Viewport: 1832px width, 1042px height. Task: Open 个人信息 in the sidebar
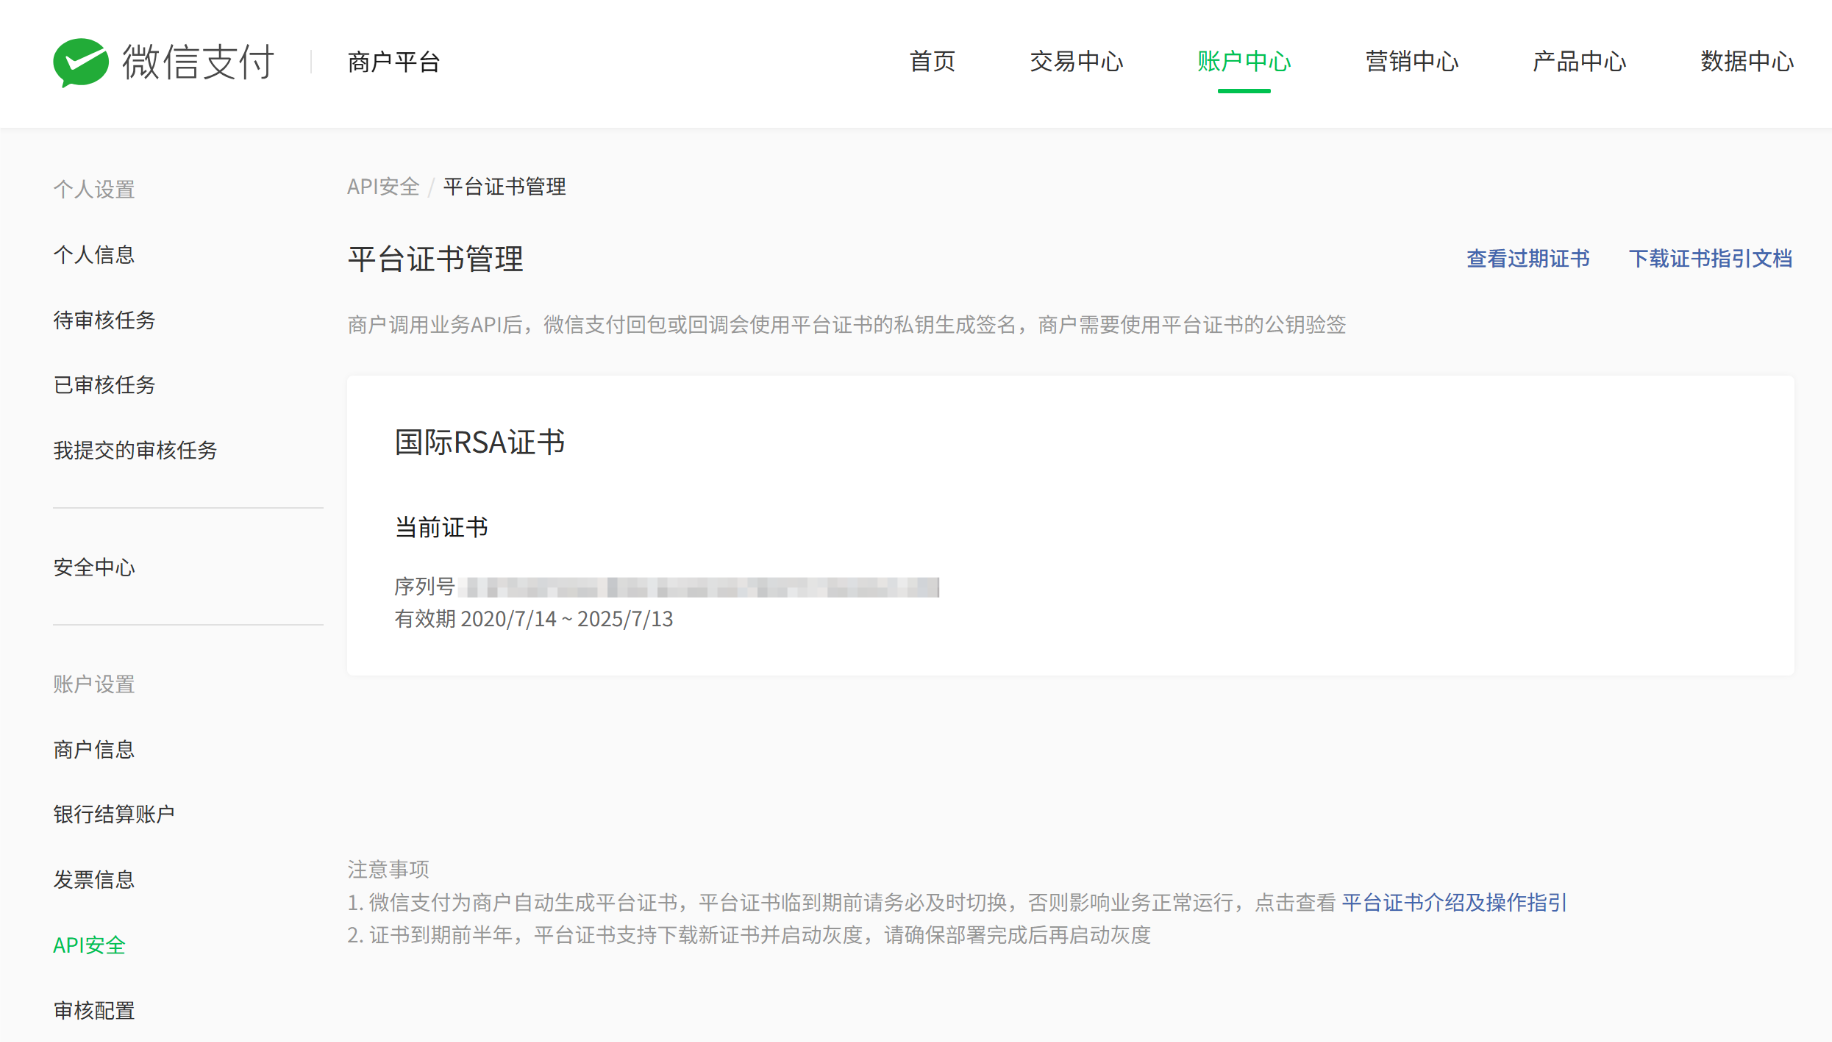94,255
